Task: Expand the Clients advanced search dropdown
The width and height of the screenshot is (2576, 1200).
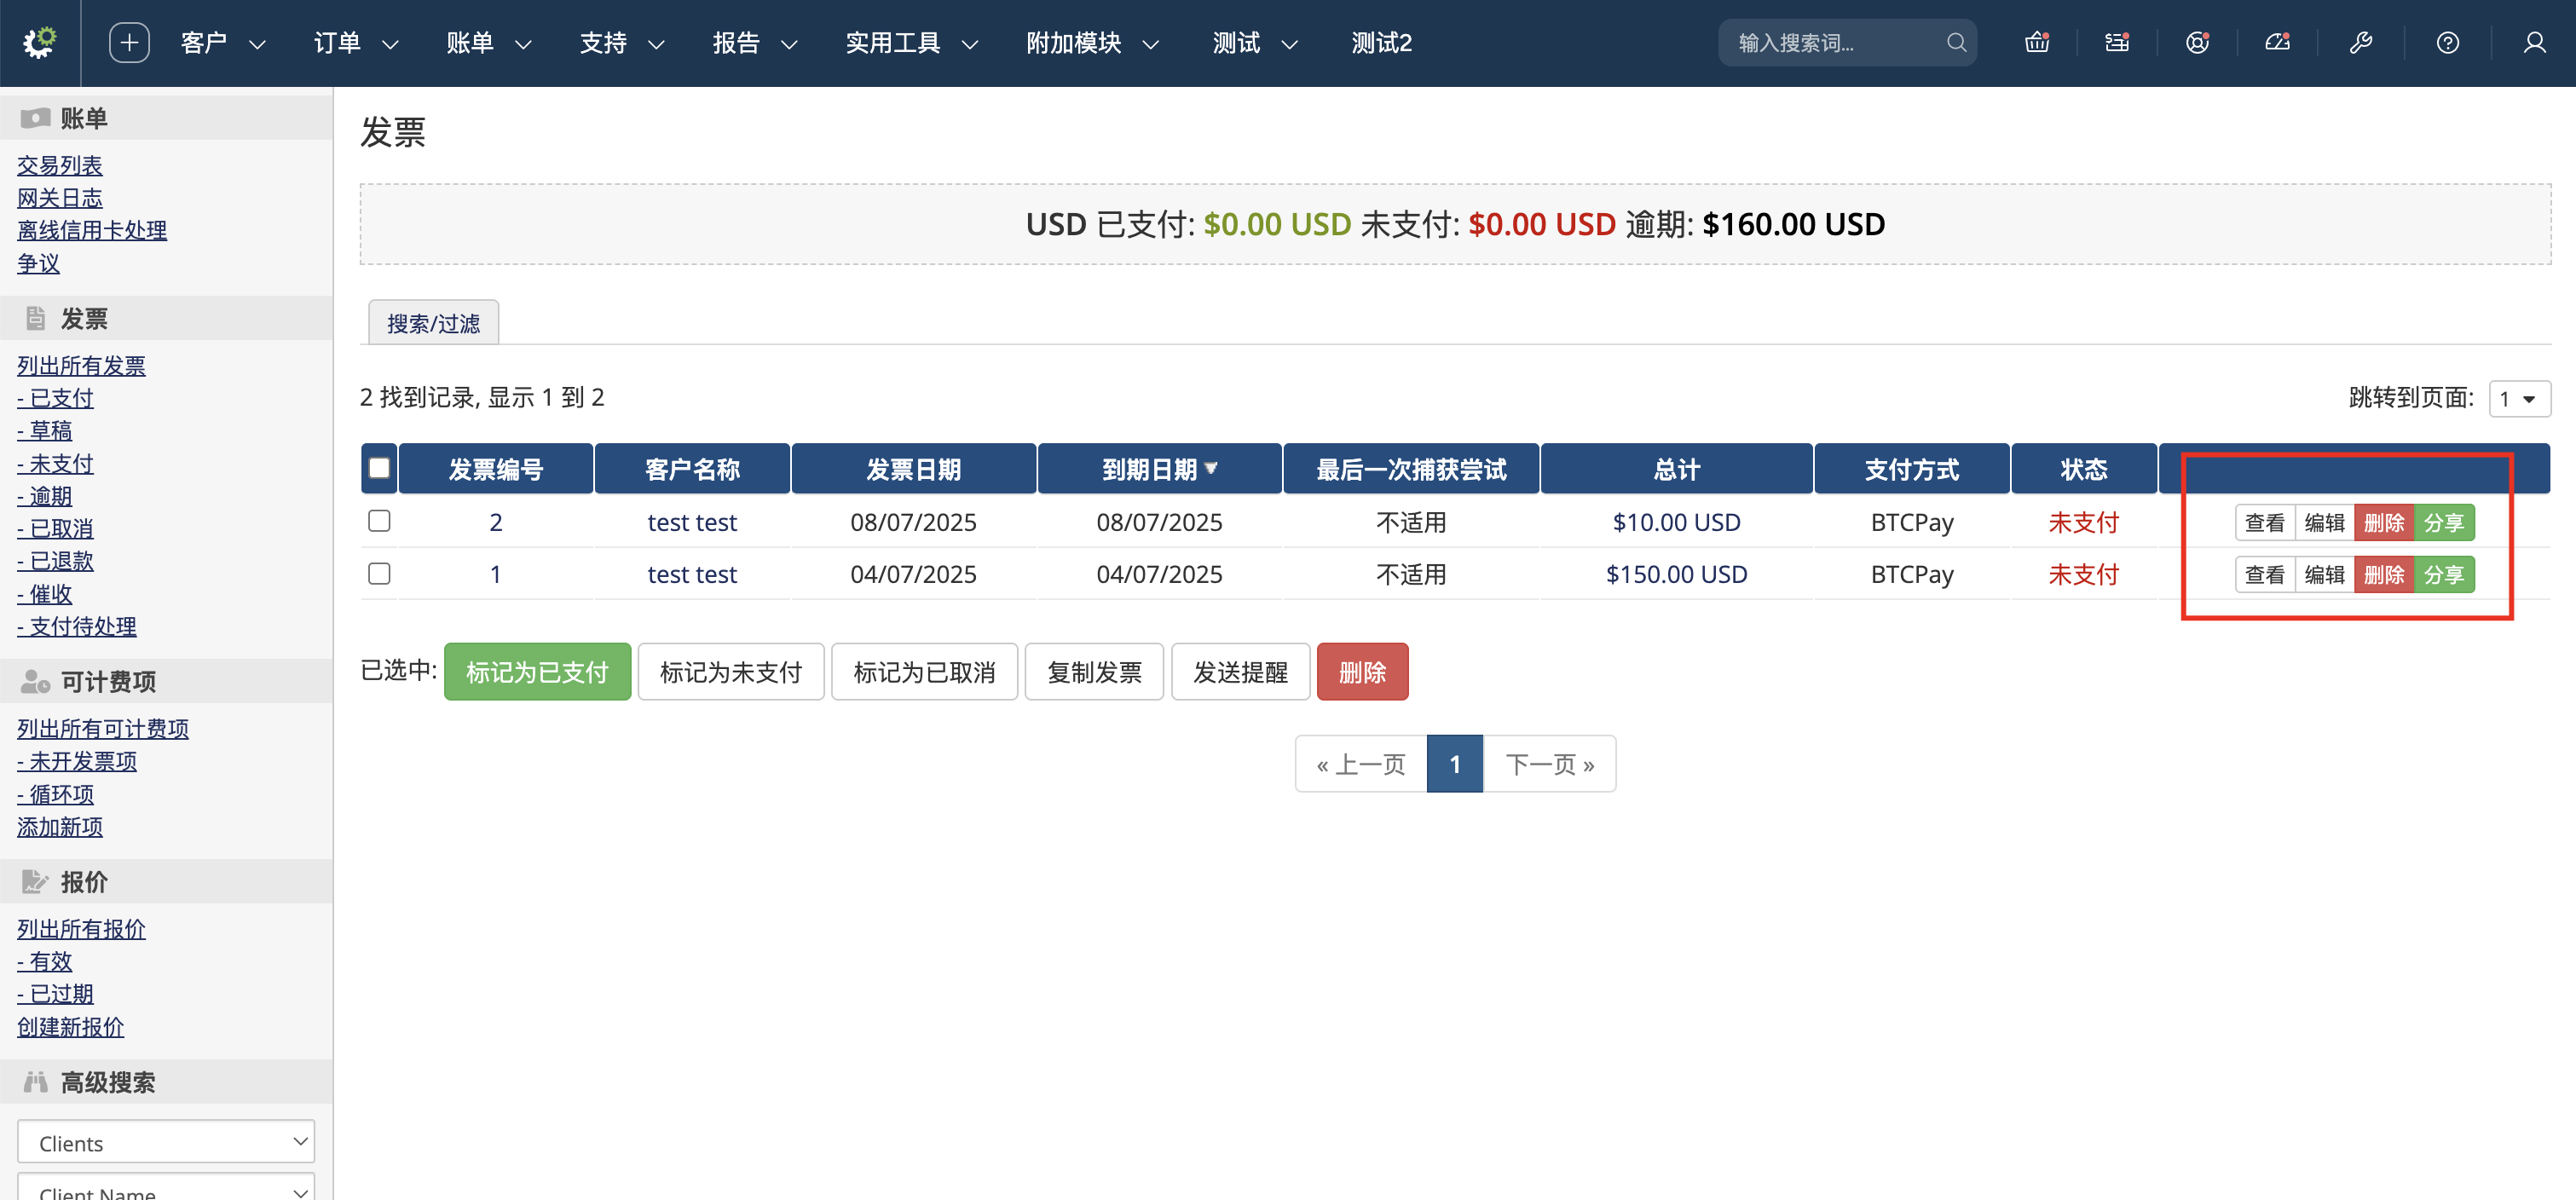Action: coord(166,1142)
